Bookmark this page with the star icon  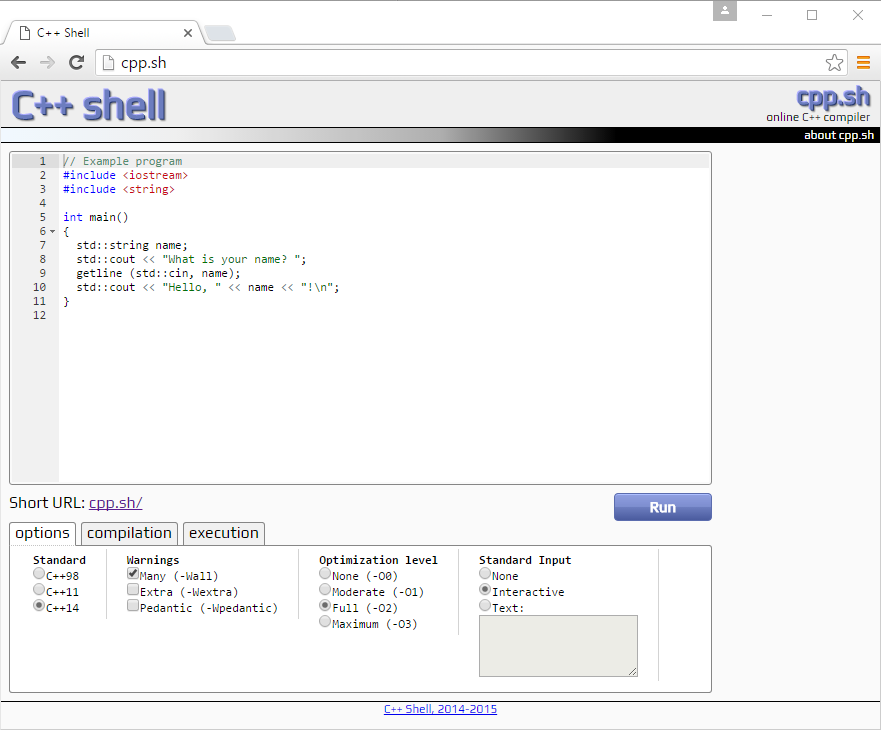coord(834,62)
